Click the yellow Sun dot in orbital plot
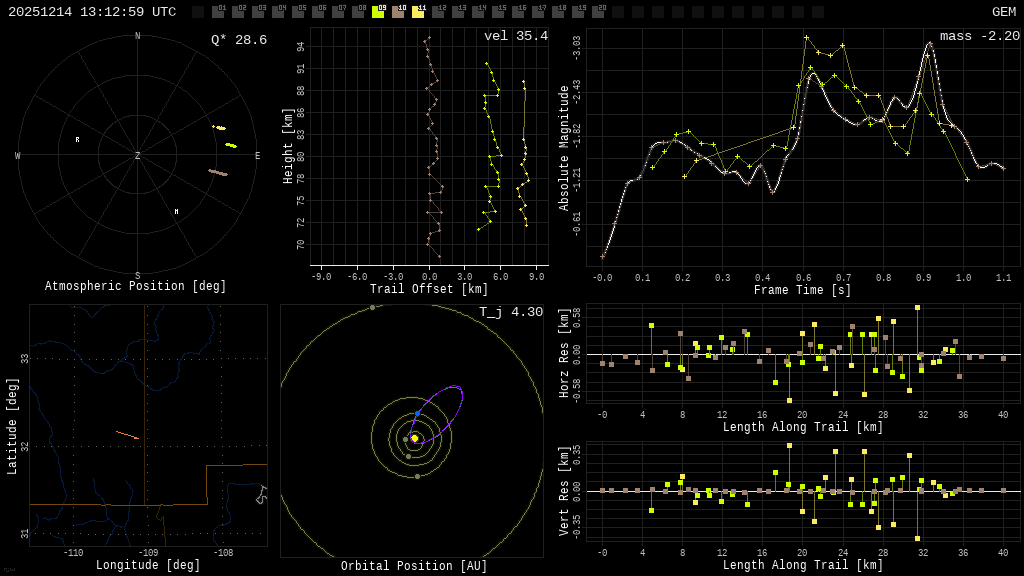Screen dimensions: 1024x576 (x=414, y=438)
